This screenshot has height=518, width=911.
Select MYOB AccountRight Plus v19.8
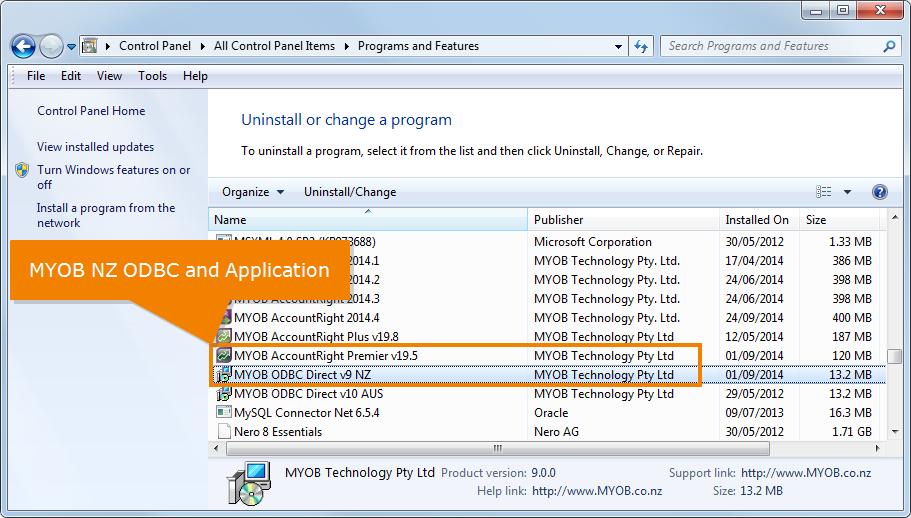(x=547, y=337)
